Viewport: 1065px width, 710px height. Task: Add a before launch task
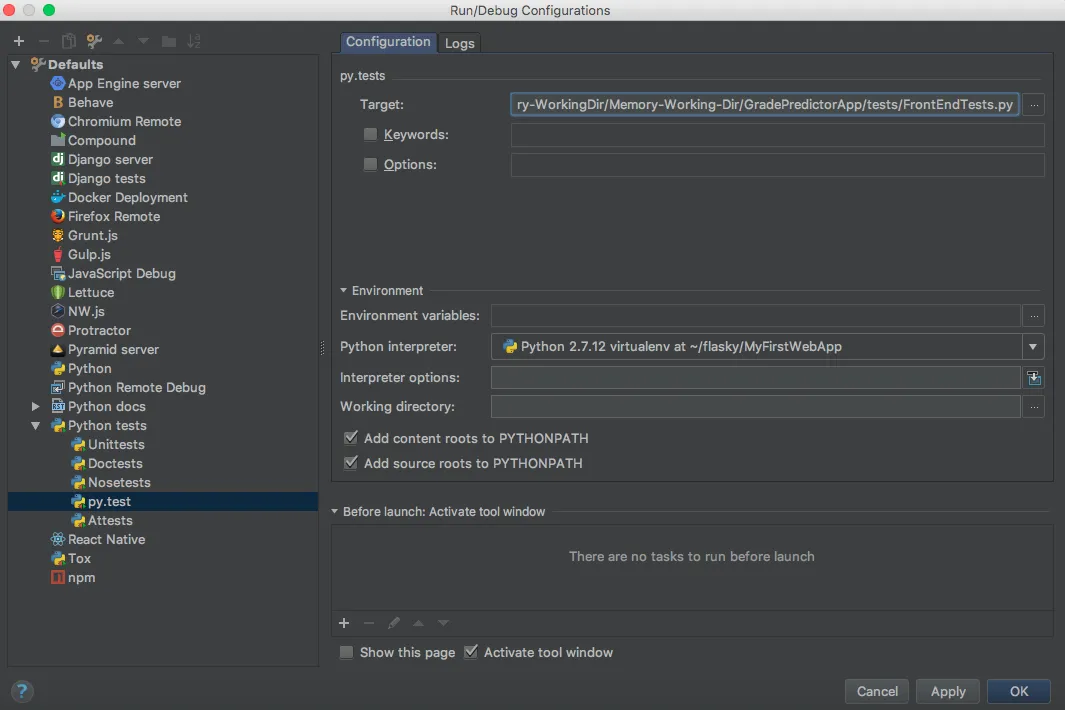point(344,624)
